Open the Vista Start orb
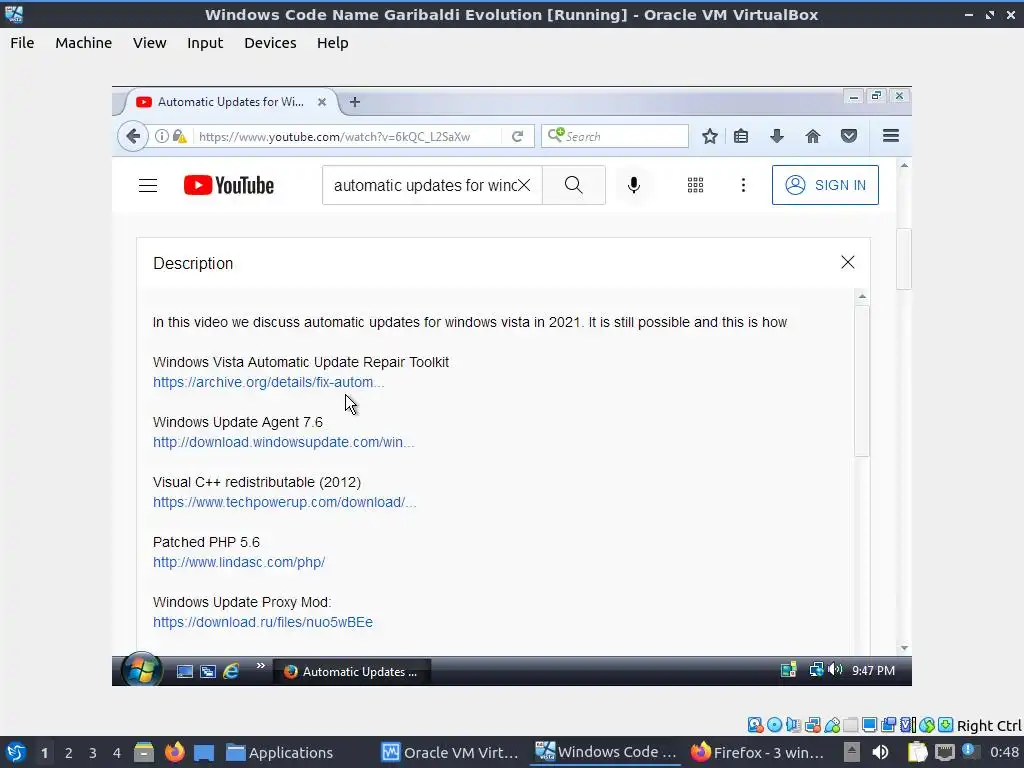The height and width of the screenshot is (768, 1024). (141, 669)
